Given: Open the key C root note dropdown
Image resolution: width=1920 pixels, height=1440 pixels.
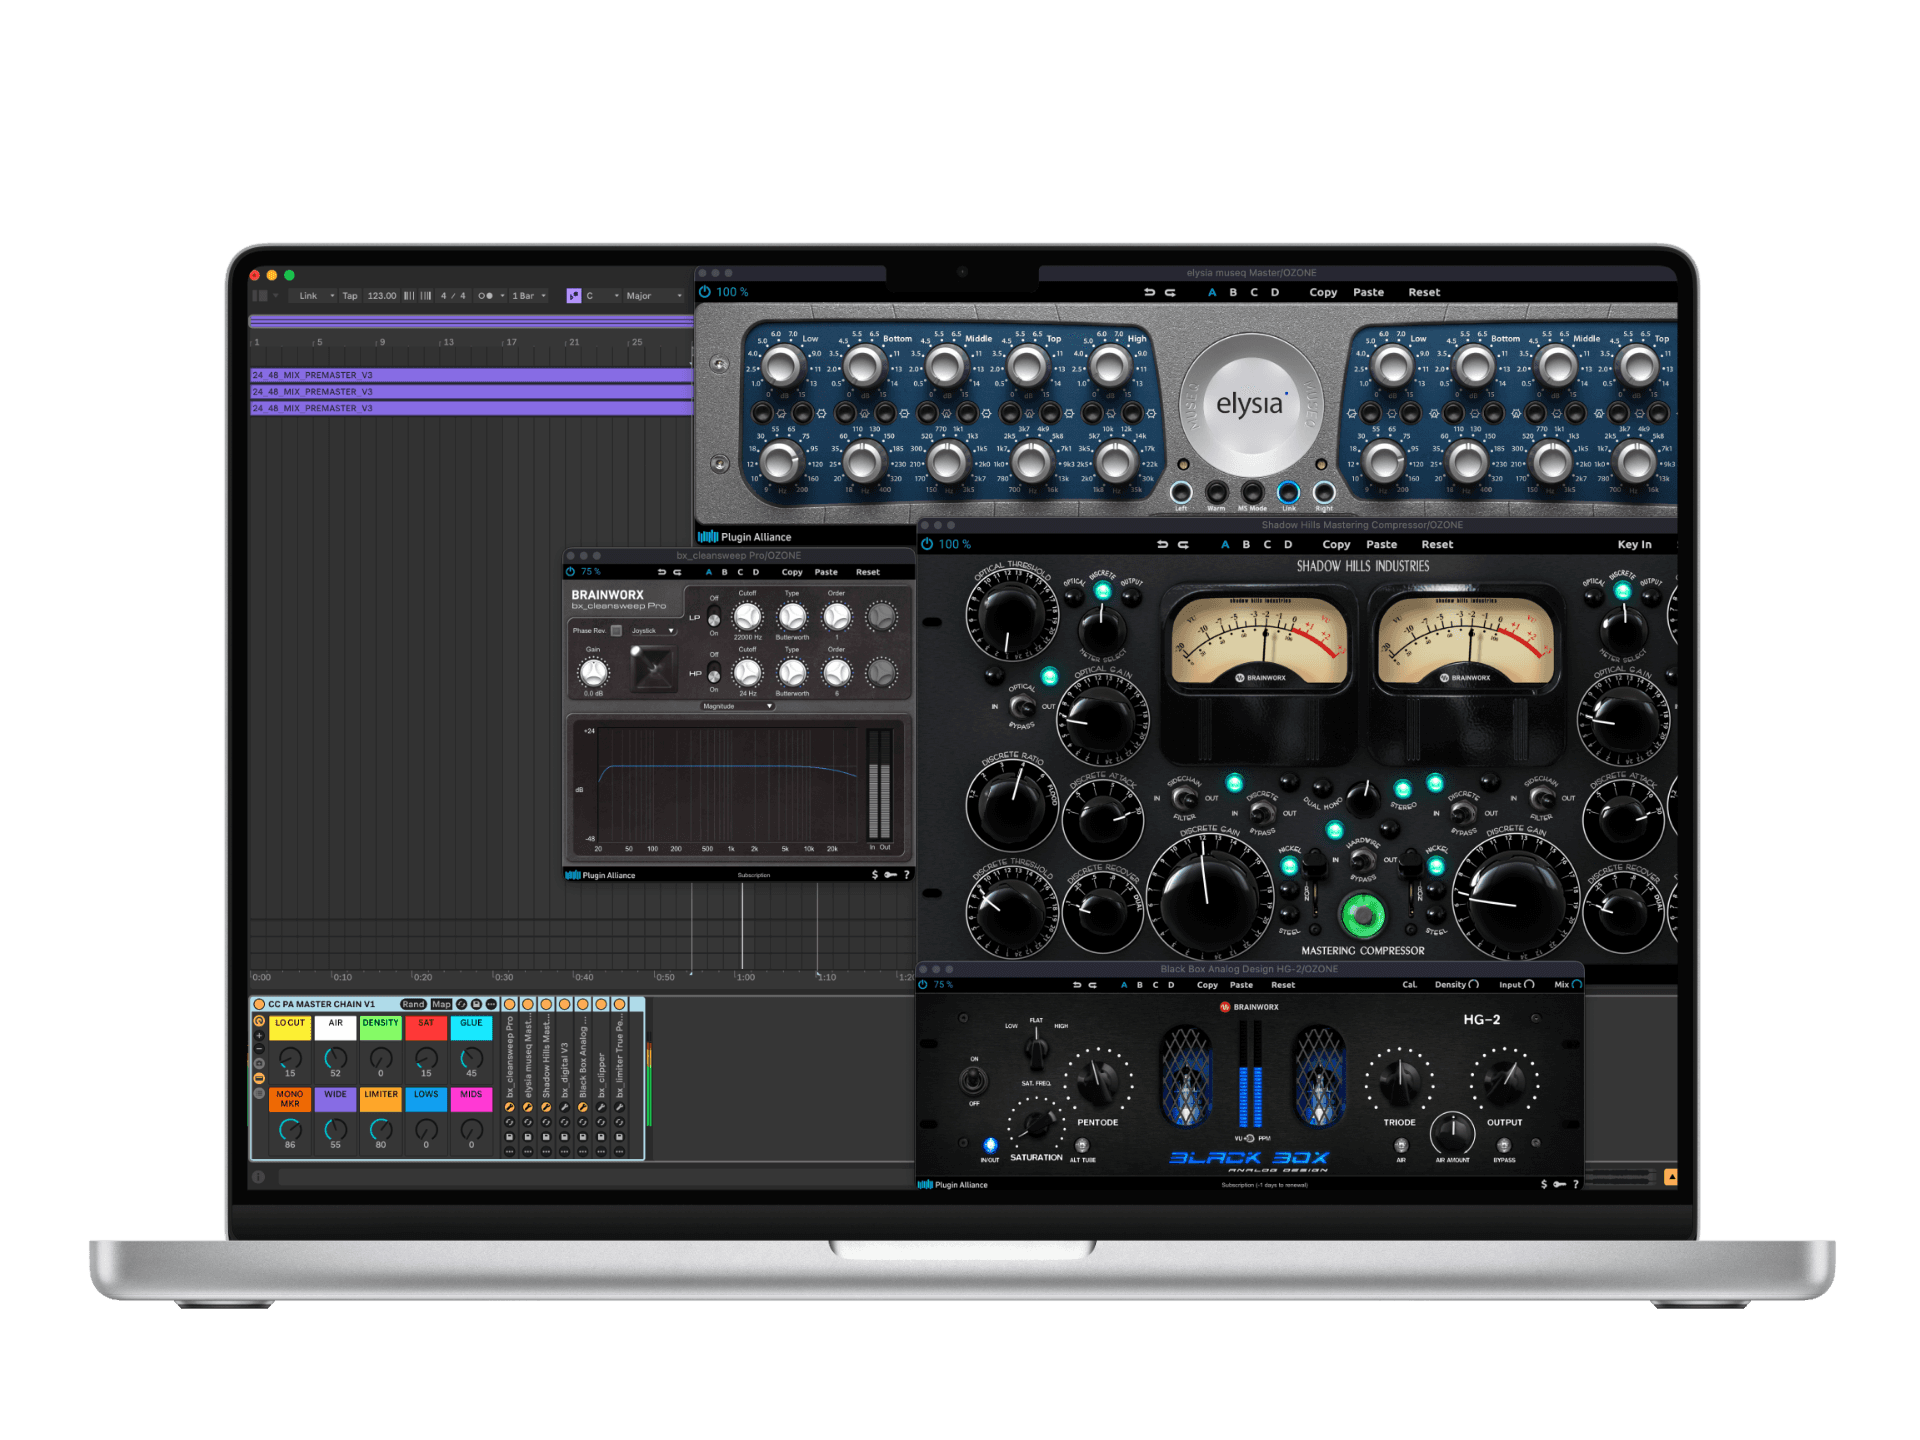Looking at the screenshot, I should point(602,296).
